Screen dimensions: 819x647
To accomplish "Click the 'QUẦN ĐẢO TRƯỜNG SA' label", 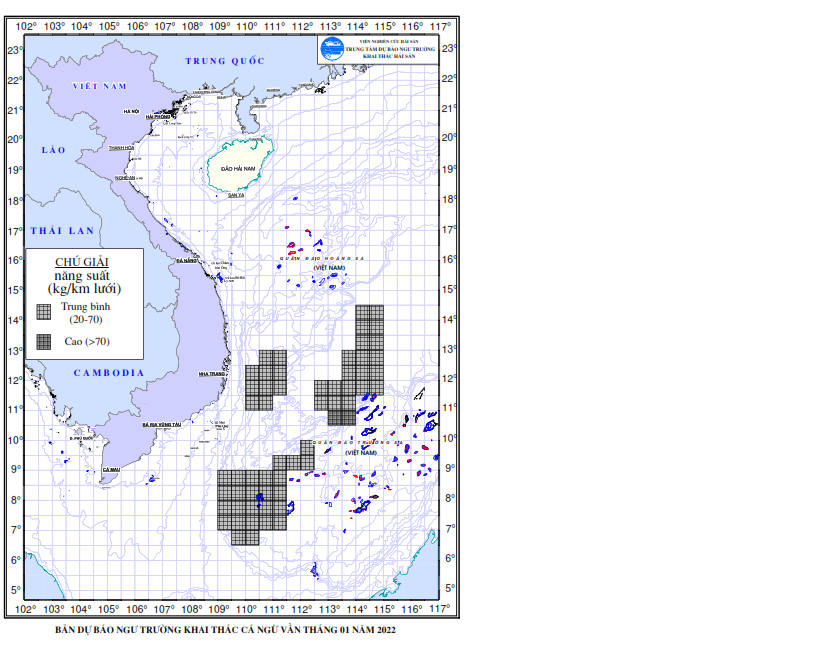I will (358, 443).
